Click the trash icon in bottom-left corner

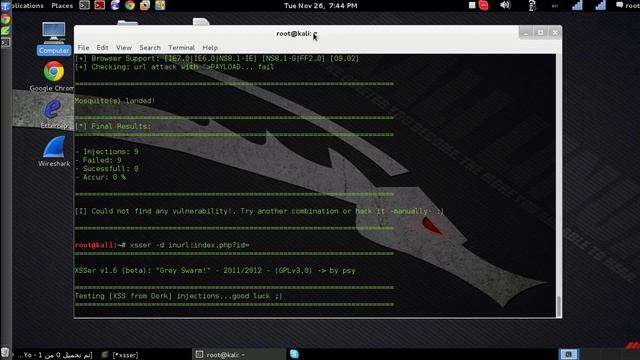tap(5, 353)
